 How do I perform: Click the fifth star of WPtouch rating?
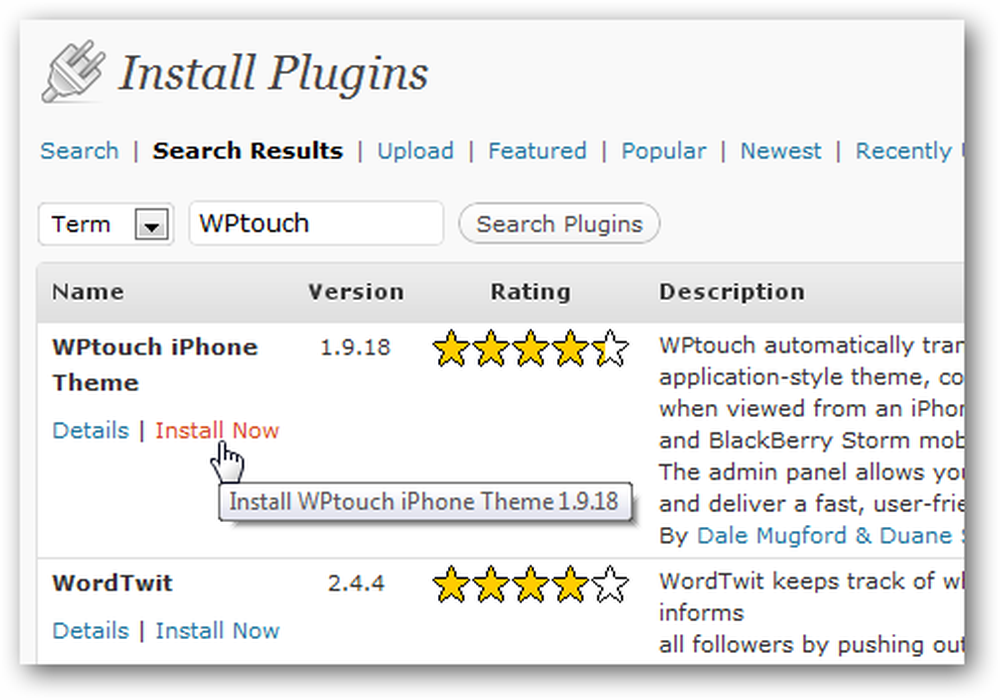click(x=610, y=348)
